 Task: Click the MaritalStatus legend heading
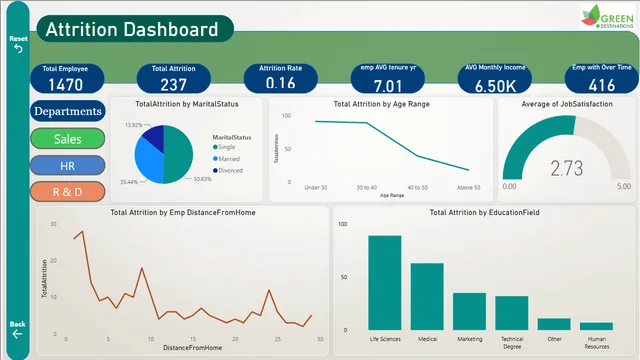coord(232,138)
